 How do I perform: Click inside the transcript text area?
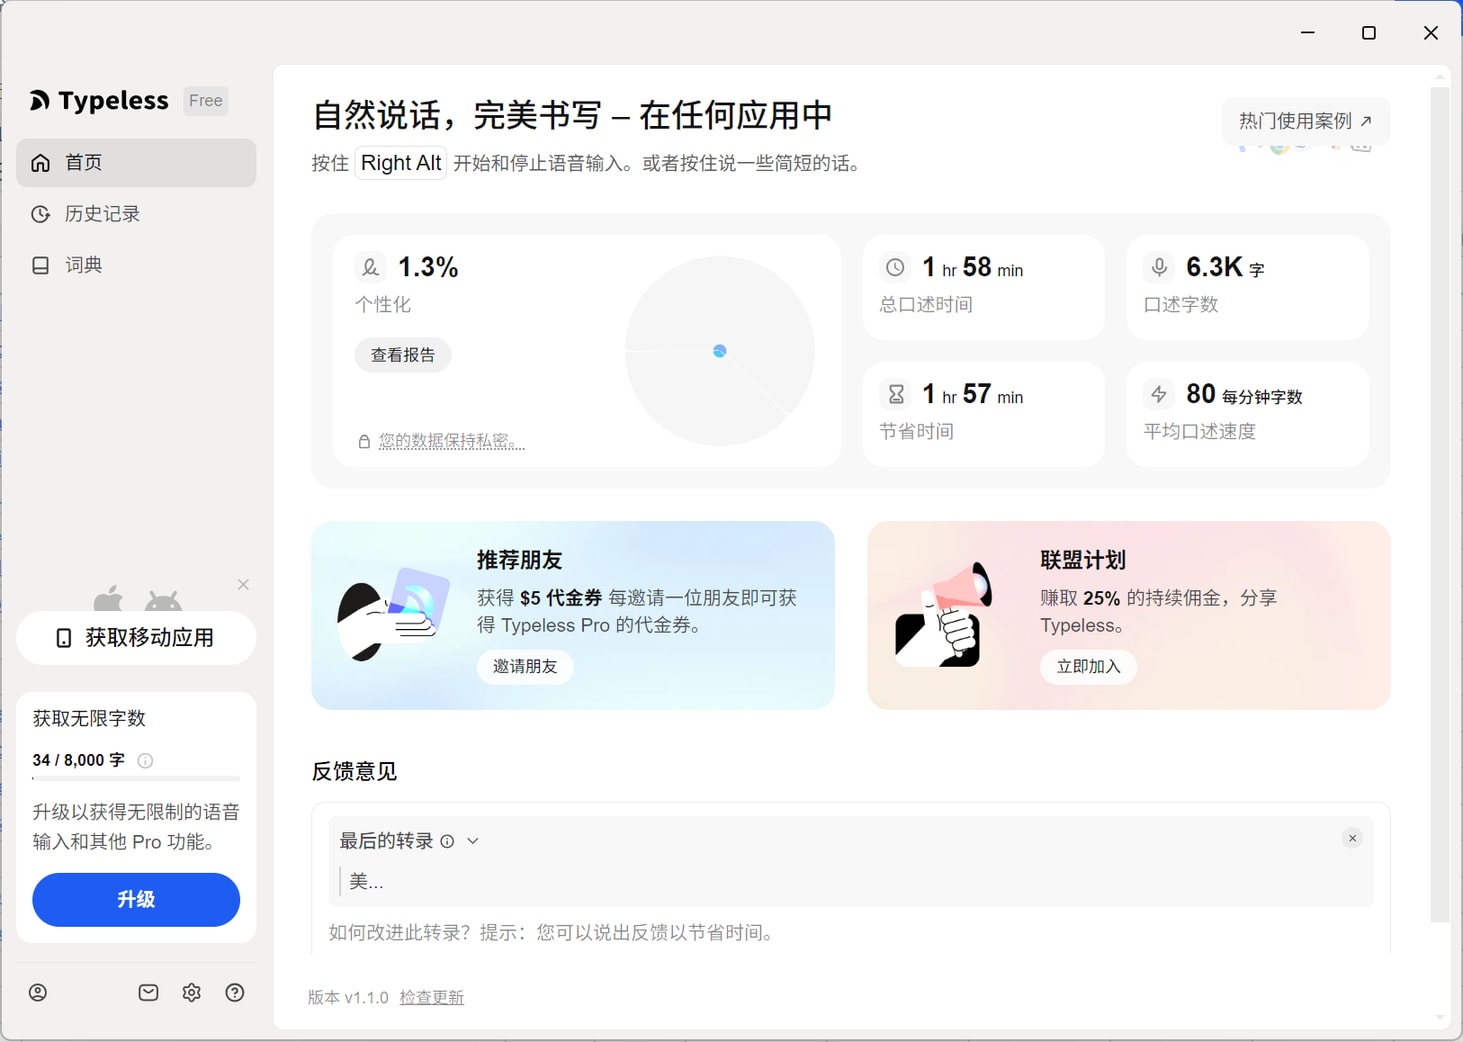point(700,881)
